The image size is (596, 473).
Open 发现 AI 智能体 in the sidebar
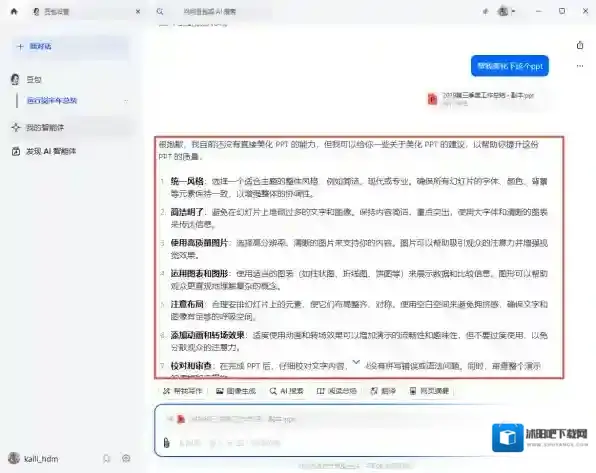point(44,151)
